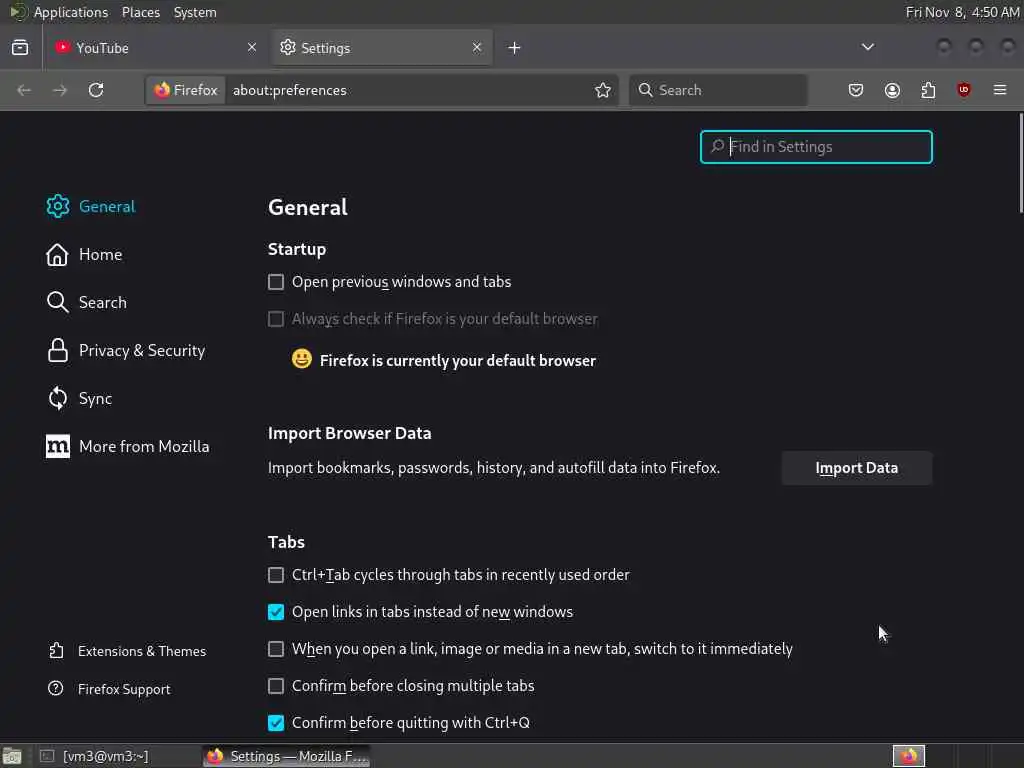Open the Applications system menu

point(70,12)
